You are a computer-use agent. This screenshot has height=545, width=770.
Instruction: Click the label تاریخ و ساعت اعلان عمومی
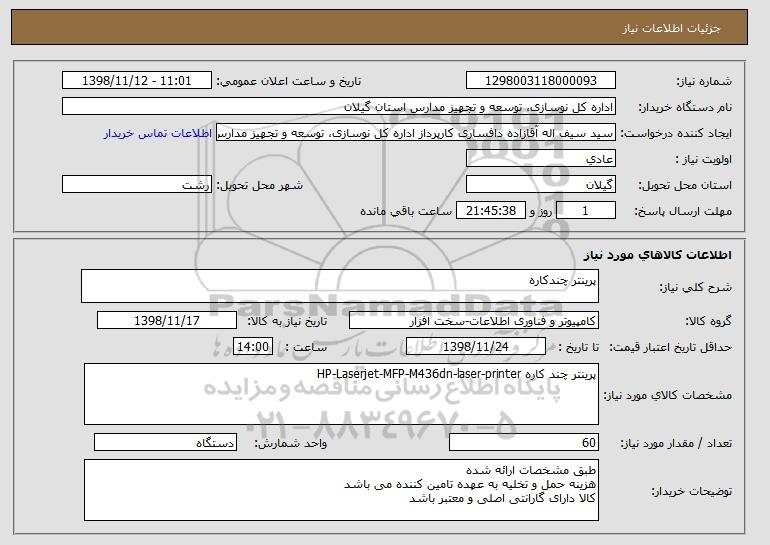pos(289,81)
